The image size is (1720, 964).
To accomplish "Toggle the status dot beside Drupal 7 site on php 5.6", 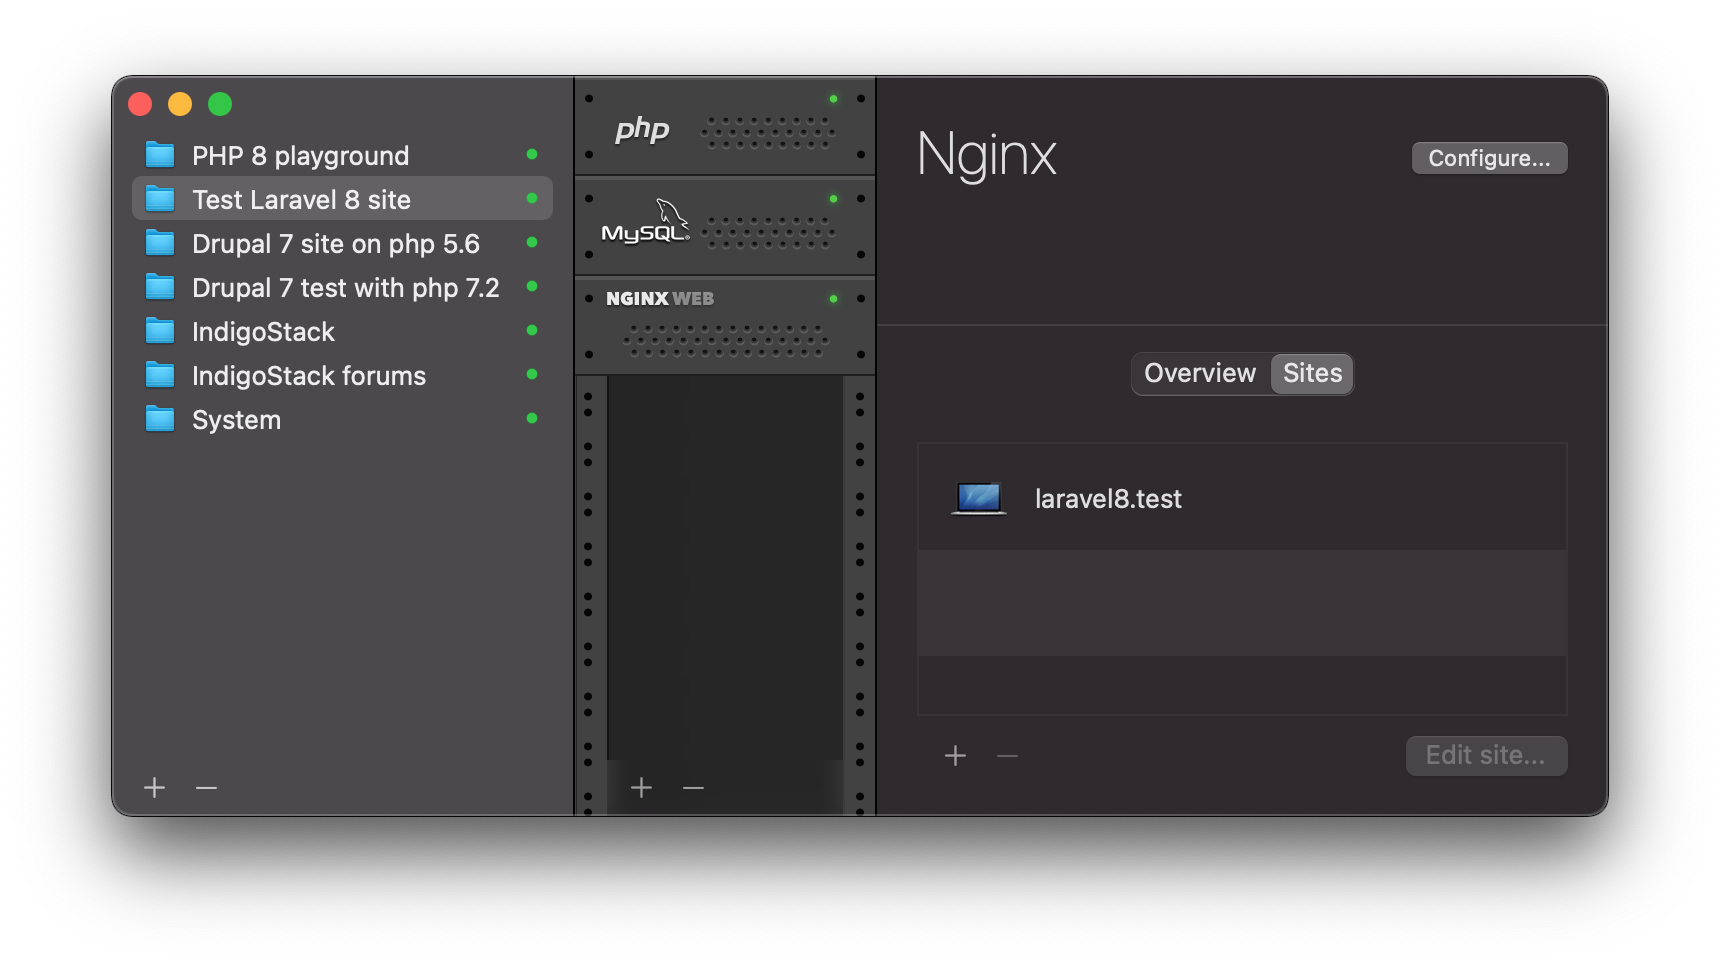I will coord(531,243).
